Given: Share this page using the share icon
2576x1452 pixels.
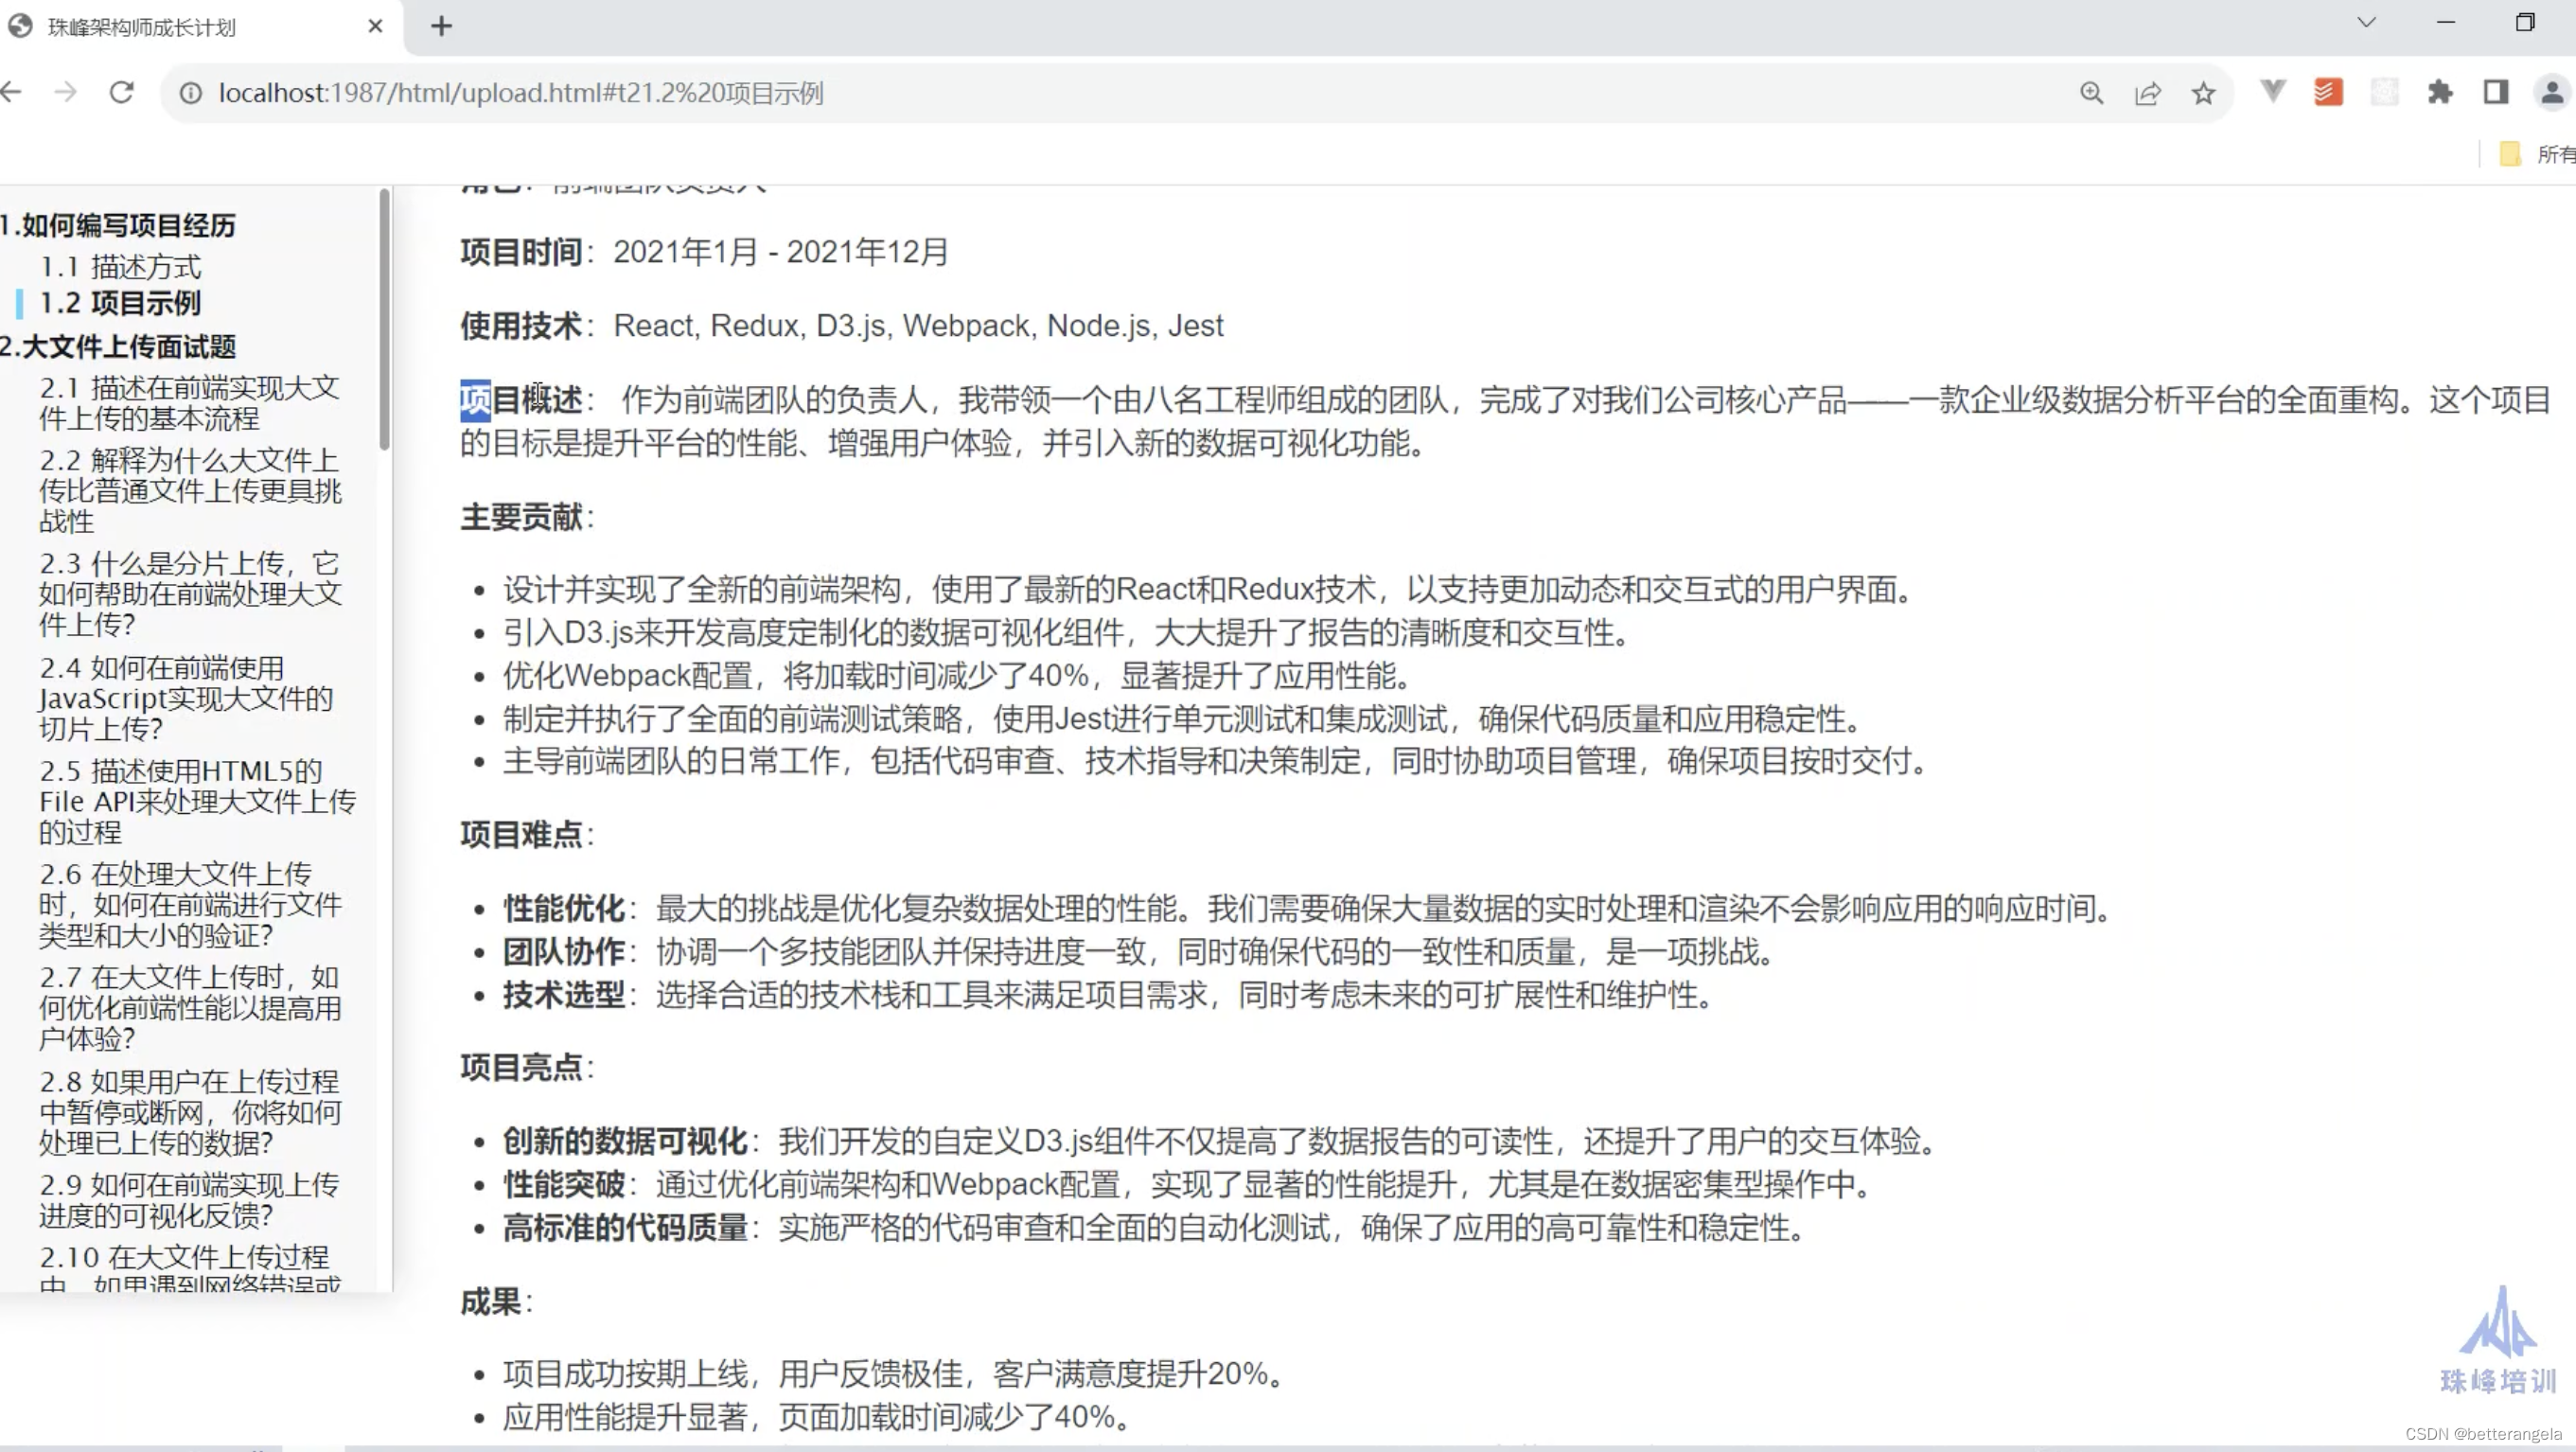Looking at the screenshot, I should click(x=2147, y=93).
